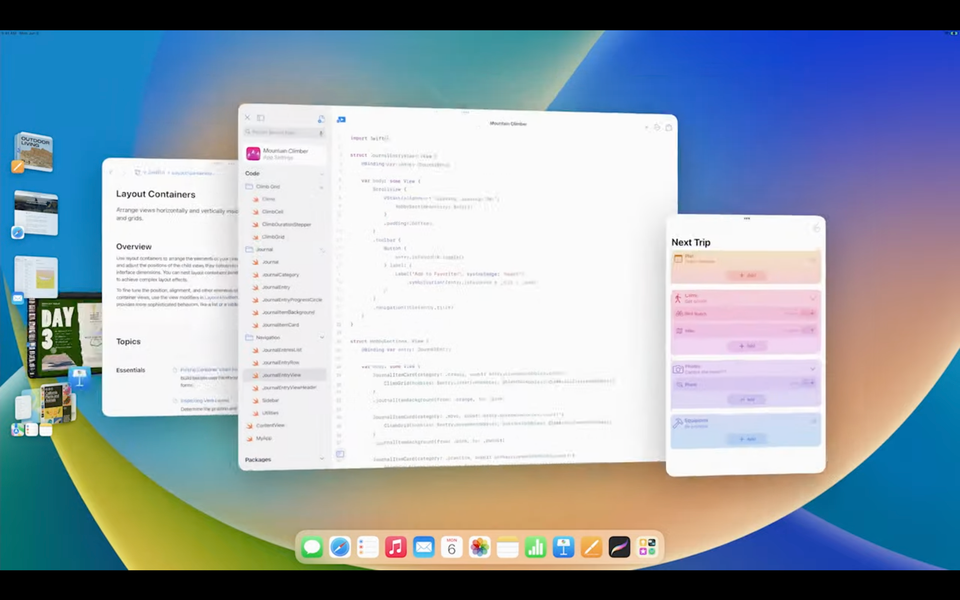Click the calendar icon on Plan card
The height and width of the screenshot is (600, 960).
pyautogui.click(x=678, y=259)
